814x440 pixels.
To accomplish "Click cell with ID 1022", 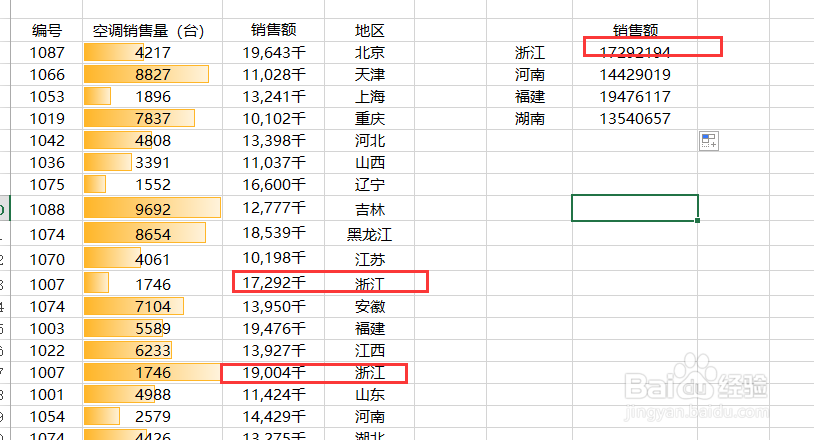I will 47,351.
